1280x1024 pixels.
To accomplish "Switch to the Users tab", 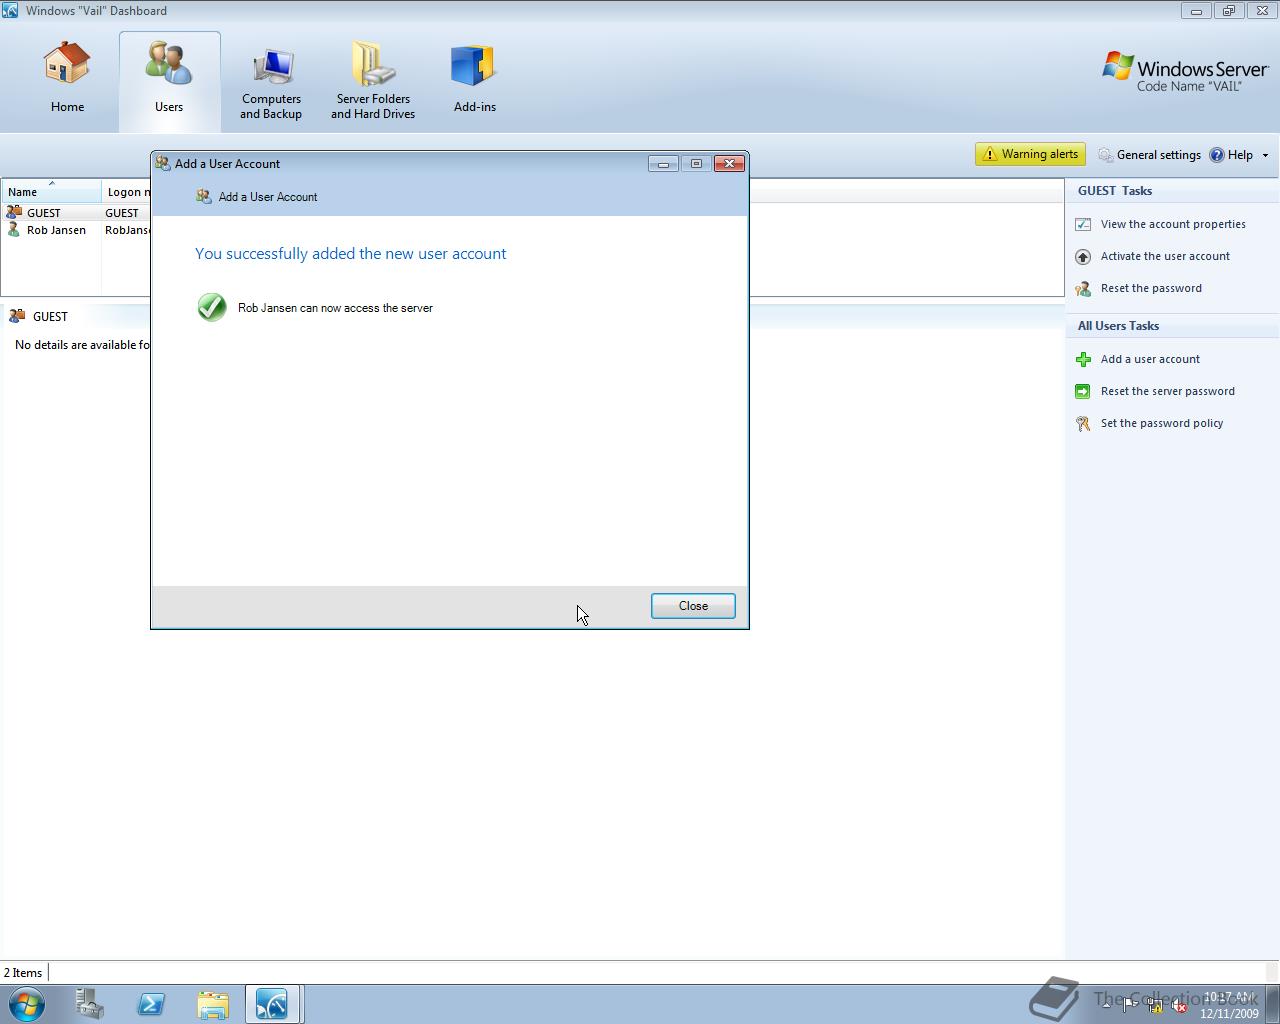I will coord(169,80).
